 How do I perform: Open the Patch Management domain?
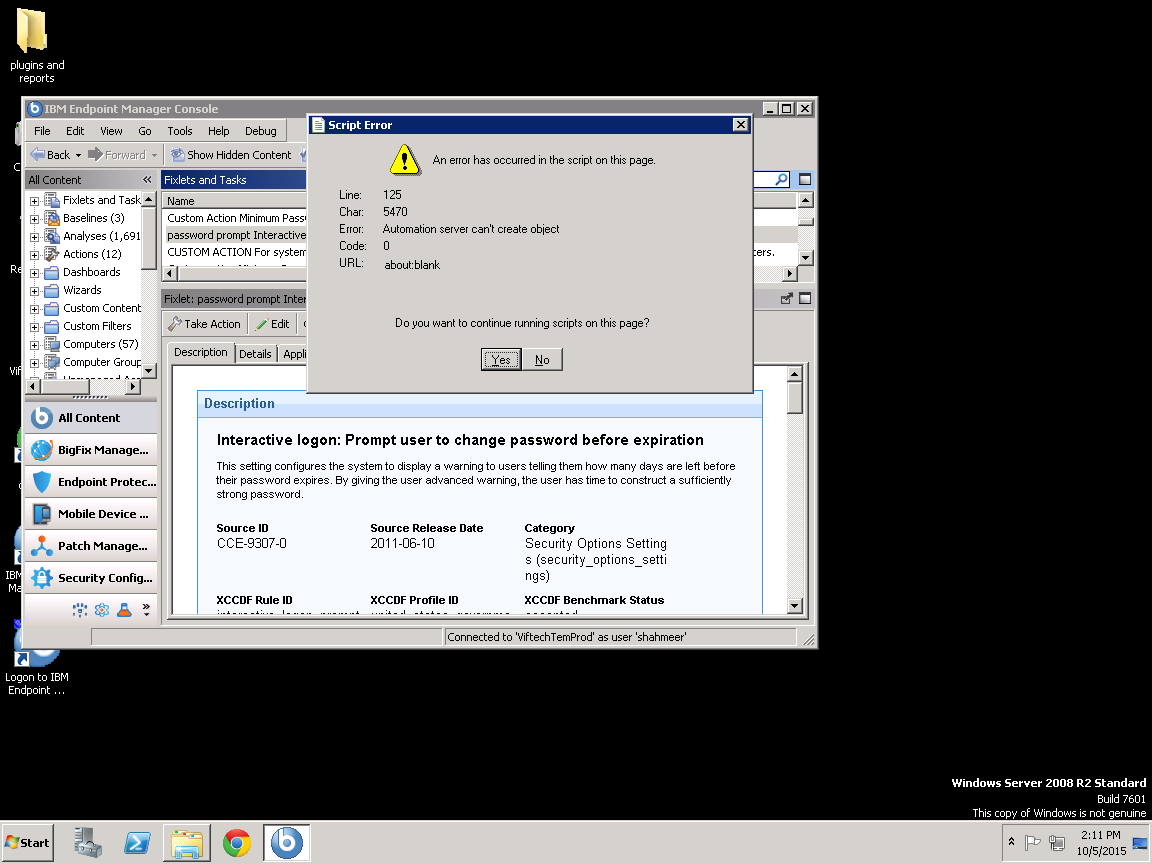coord(91,545)
